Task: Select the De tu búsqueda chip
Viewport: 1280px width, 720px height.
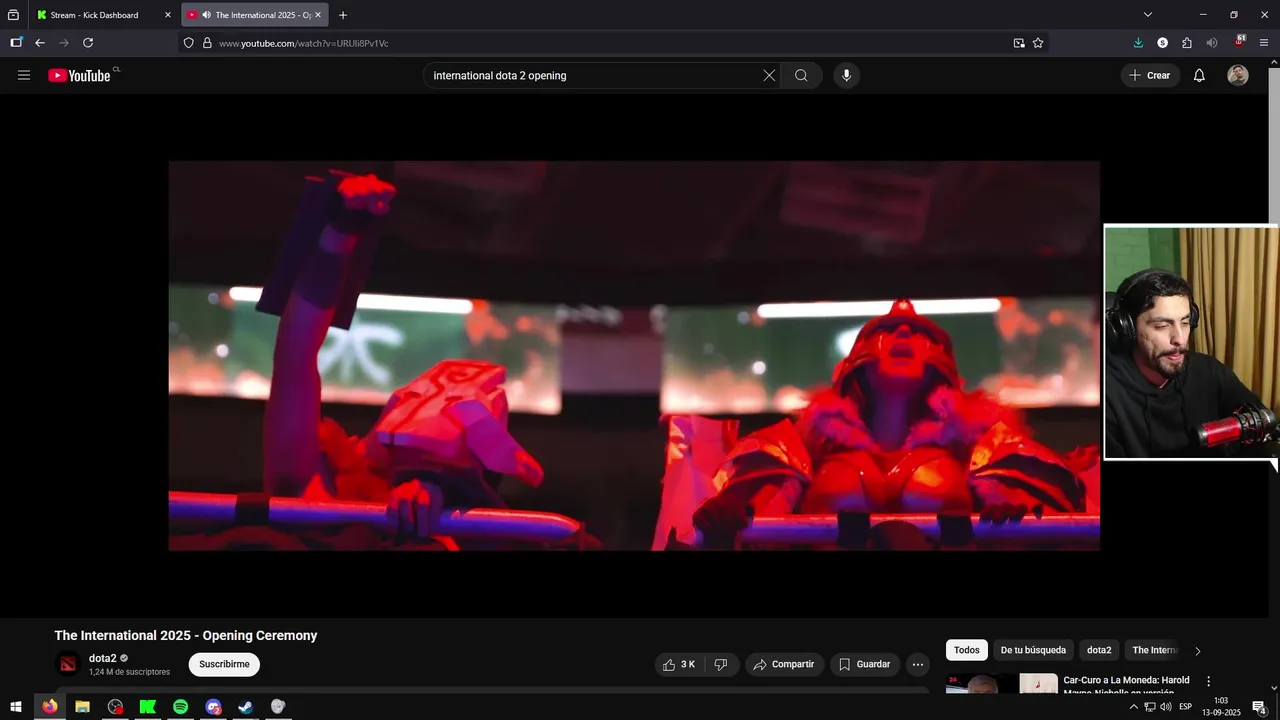Action: (x=1033, y=650)
